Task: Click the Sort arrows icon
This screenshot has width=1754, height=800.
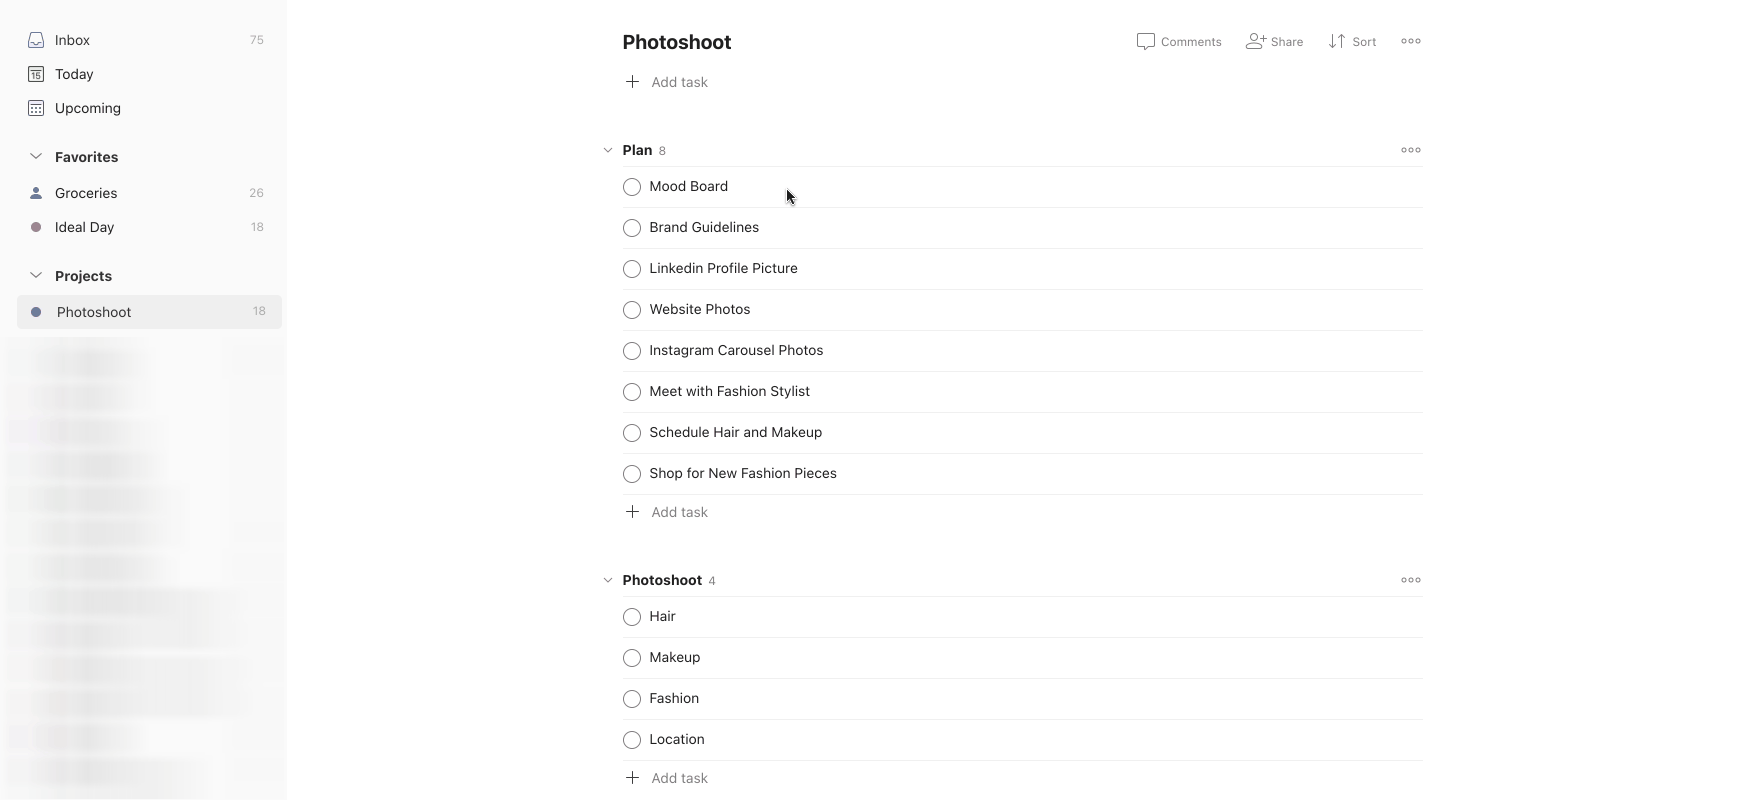Action: point(1336,41)
